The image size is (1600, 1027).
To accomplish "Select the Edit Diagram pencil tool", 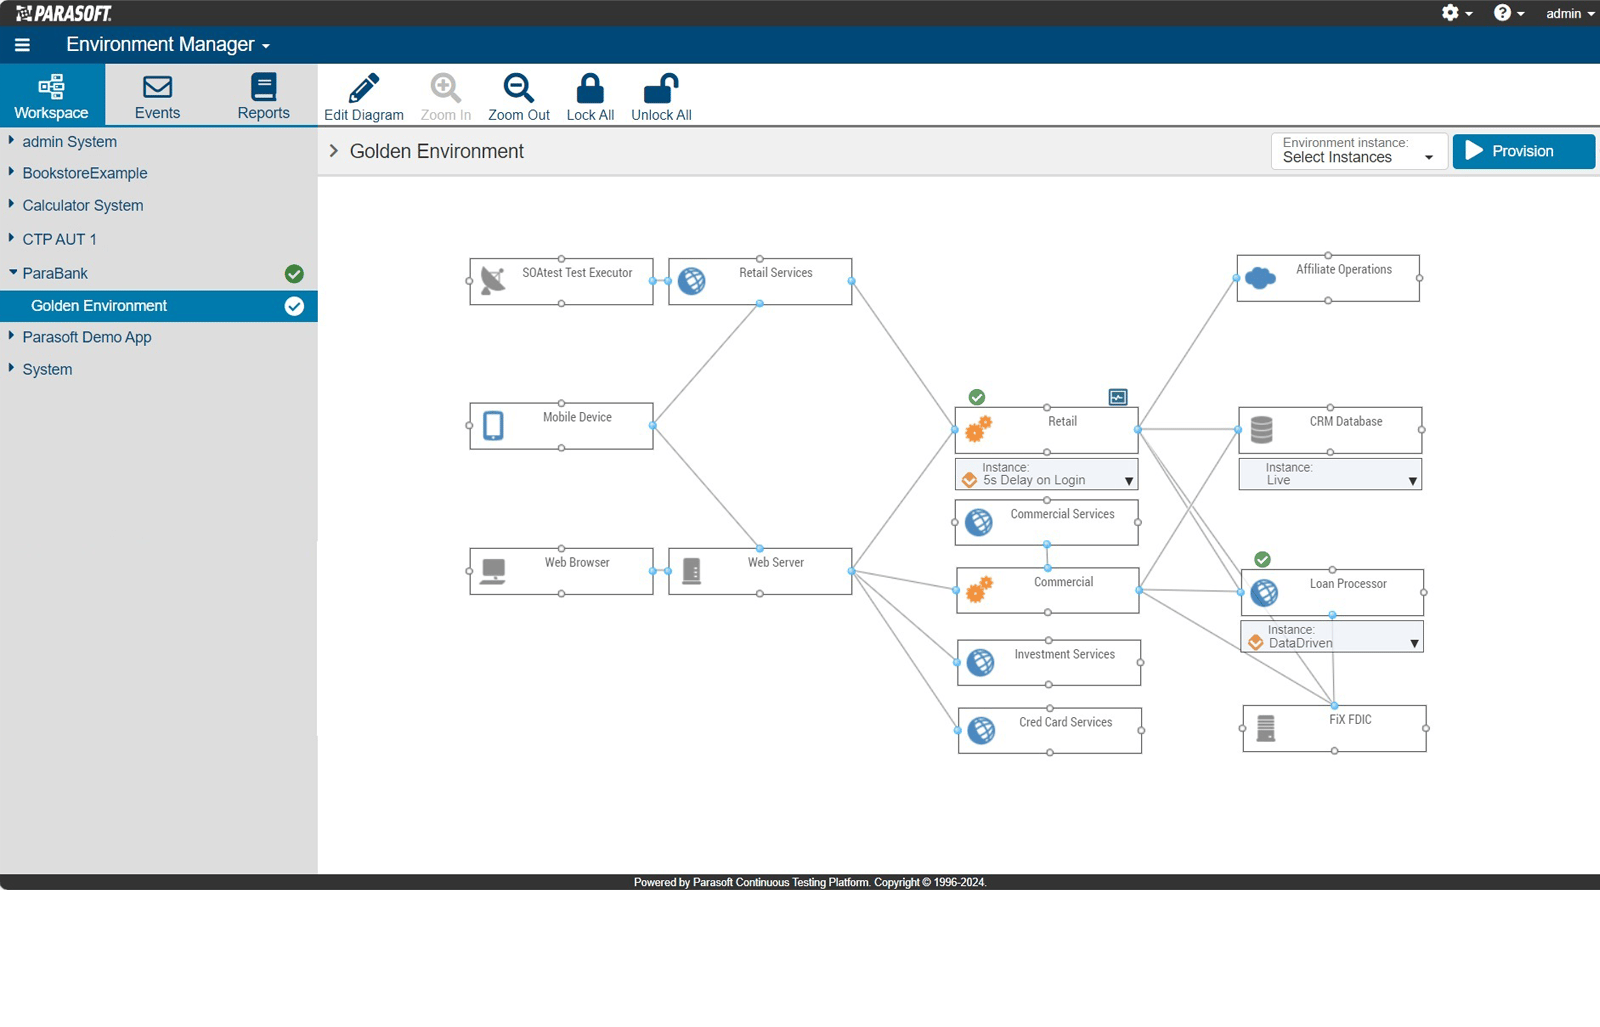I will coord(363,95).
